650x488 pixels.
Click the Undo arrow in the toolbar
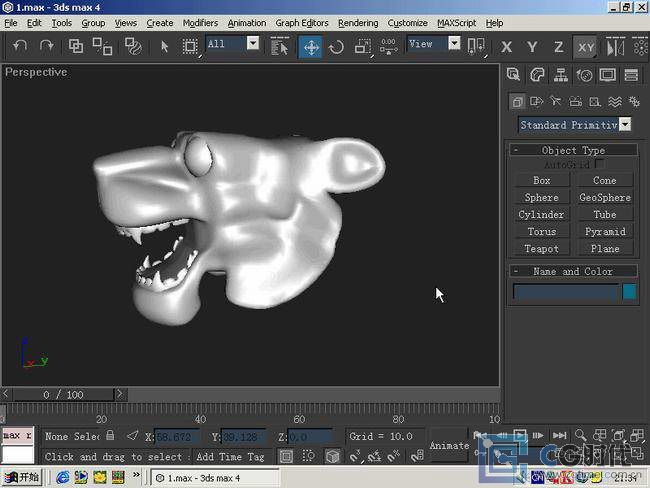(19, 46)
